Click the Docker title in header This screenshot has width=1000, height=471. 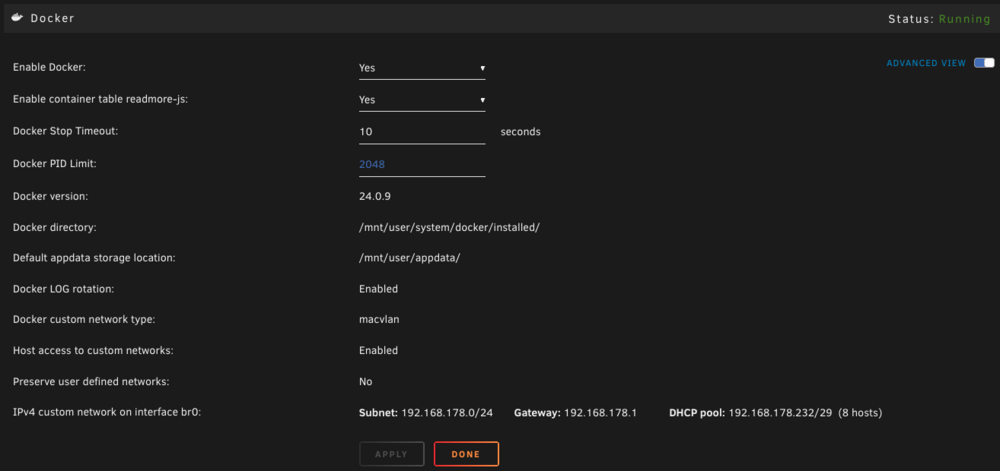tap(52, 18)
